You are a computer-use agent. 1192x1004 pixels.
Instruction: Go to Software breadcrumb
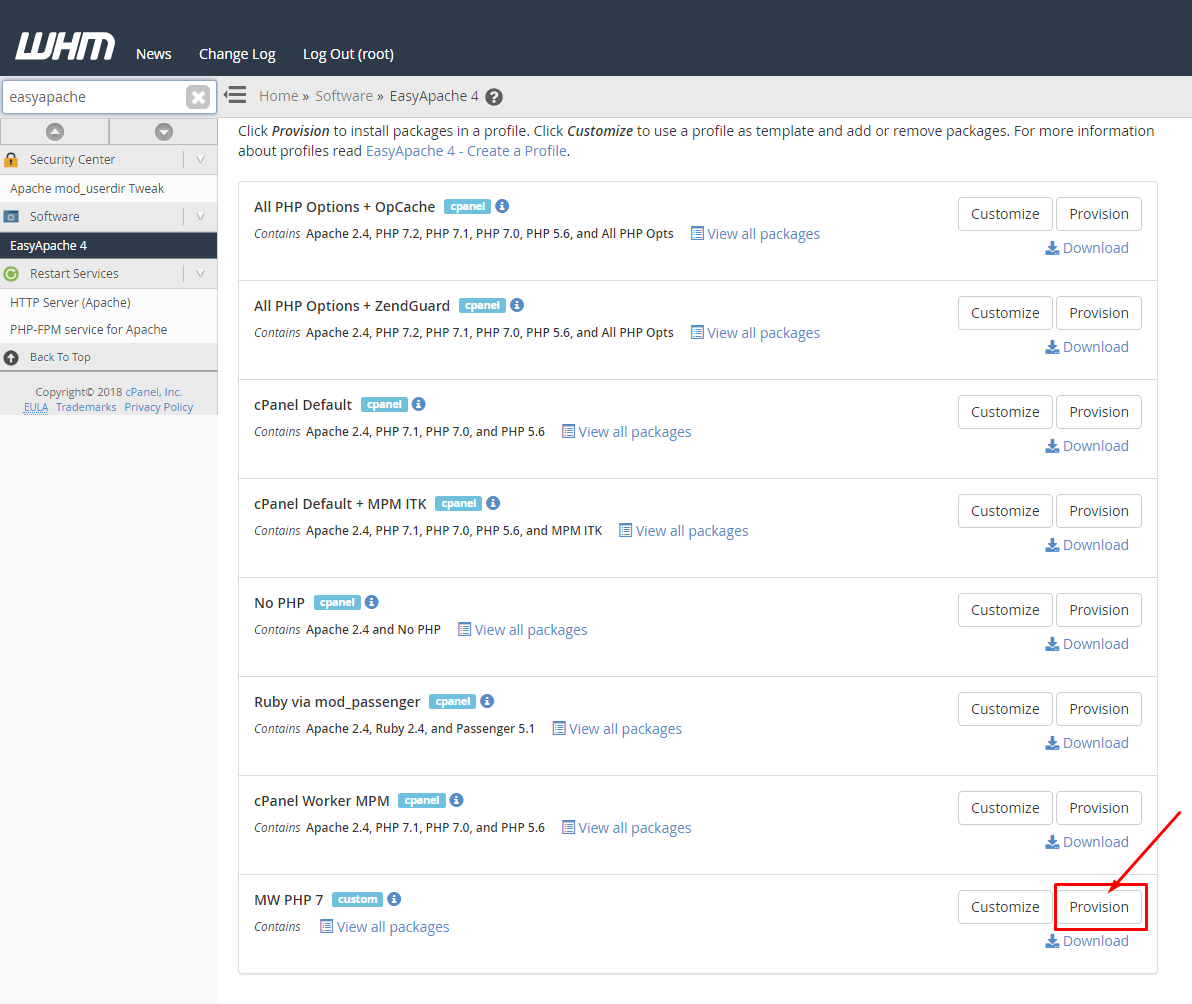[x=344, y=97]
